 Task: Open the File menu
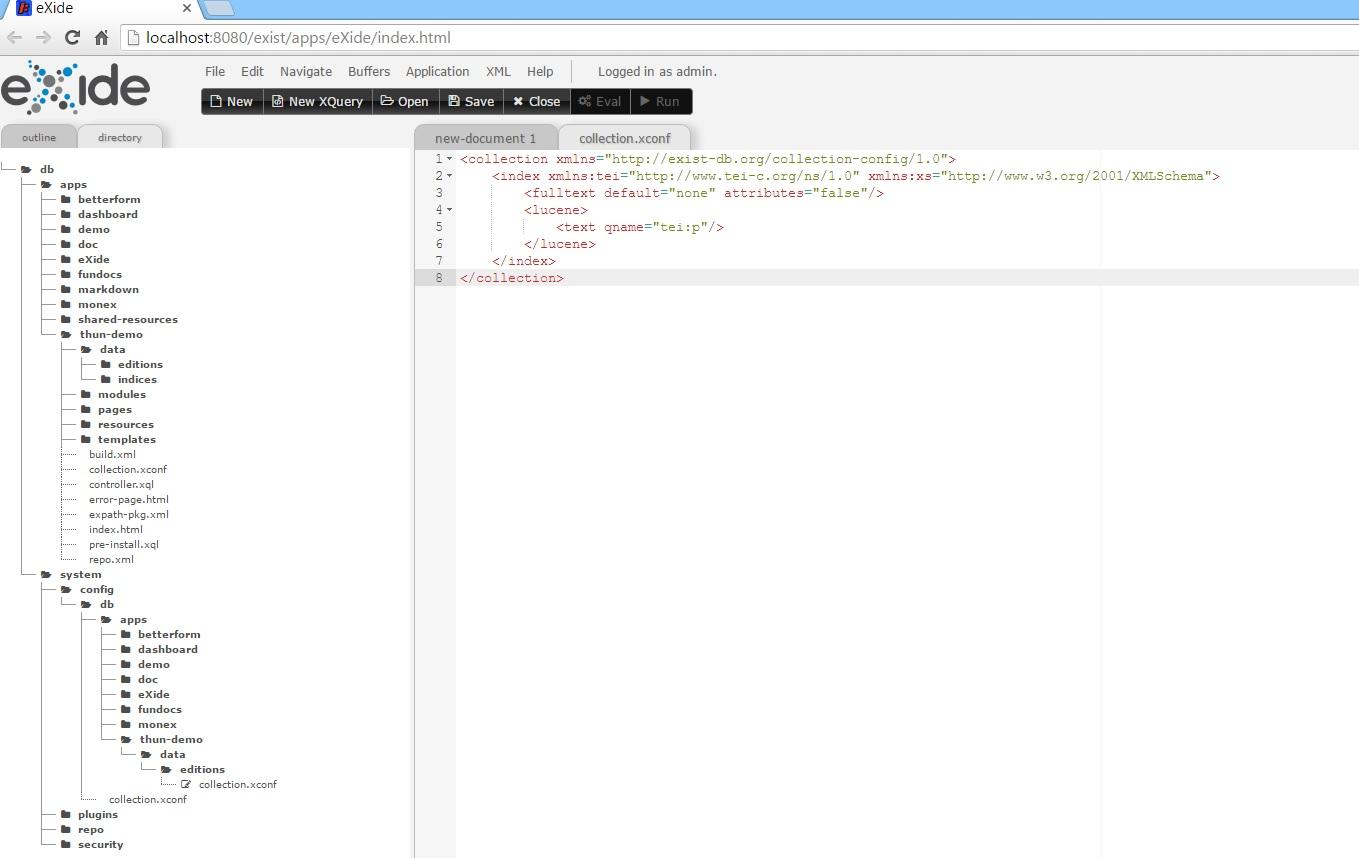click(215, 71)
